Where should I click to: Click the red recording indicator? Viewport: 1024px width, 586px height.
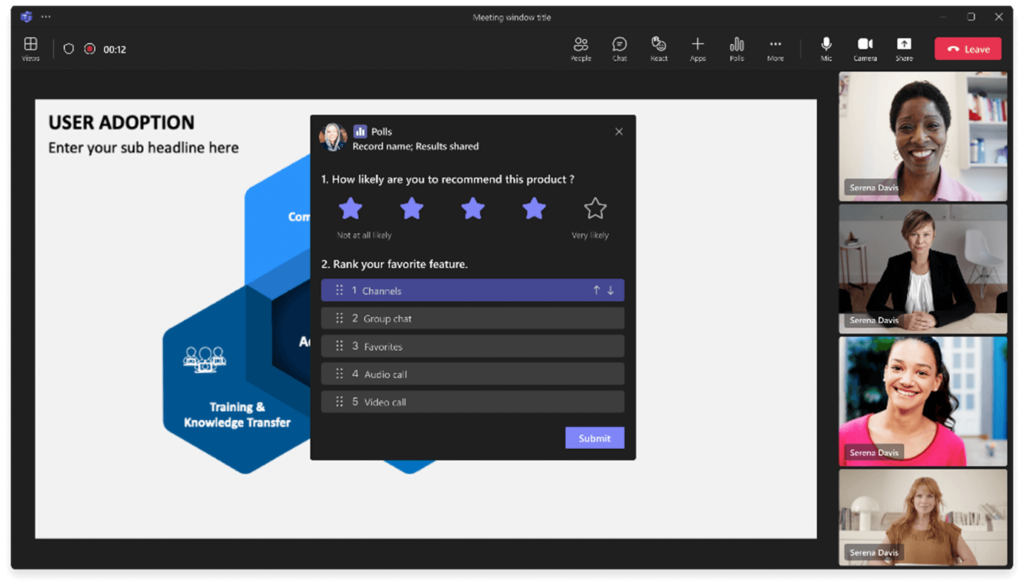90,49
